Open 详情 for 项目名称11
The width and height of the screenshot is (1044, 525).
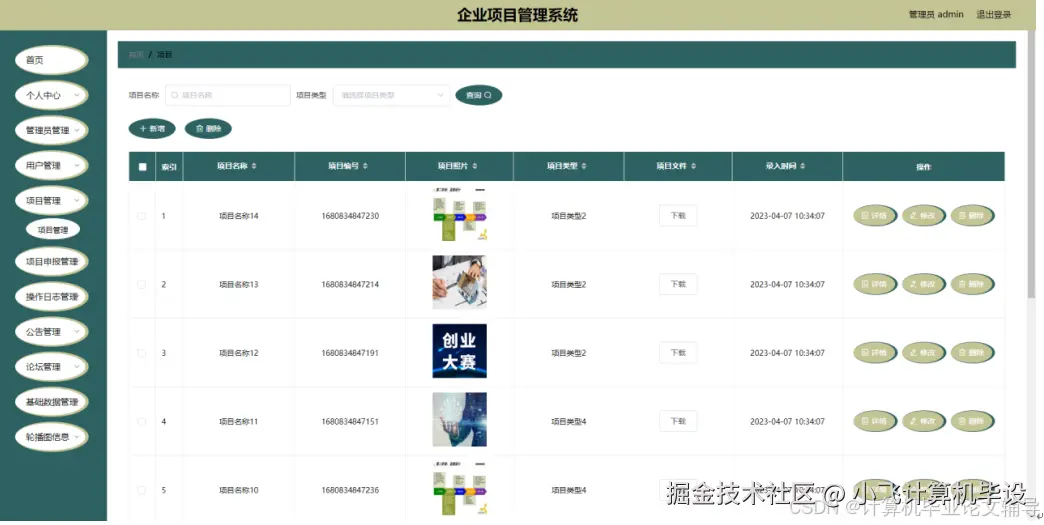click(x=875, y=421)
